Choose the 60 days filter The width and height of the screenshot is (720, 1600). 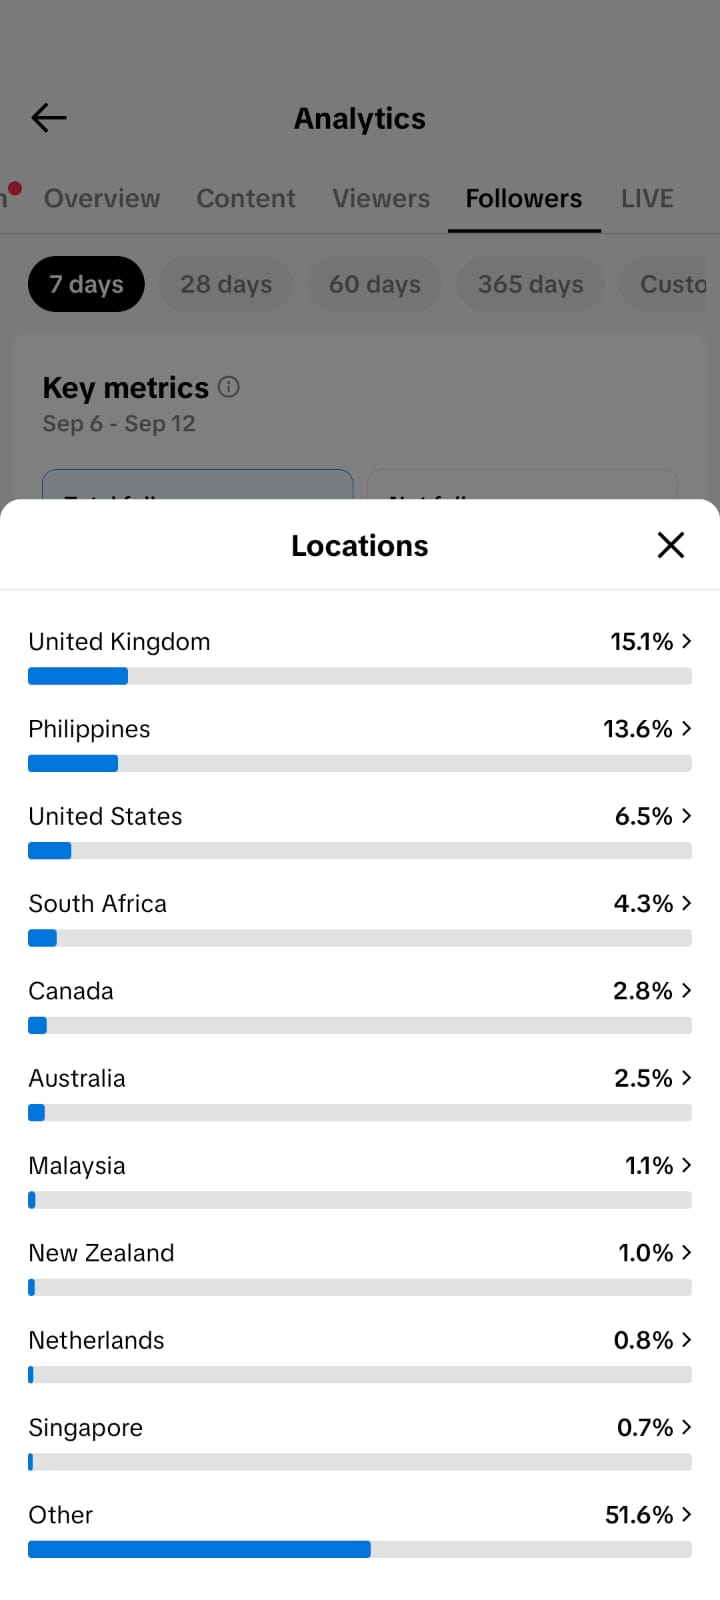pos(375,284)
